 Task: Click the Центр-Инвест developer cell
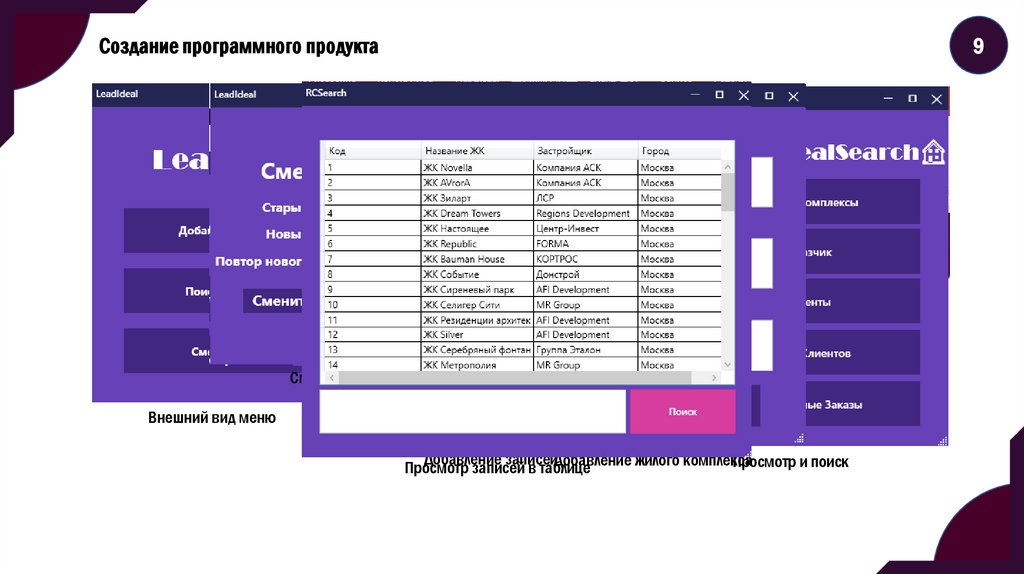tap(586, 229)
